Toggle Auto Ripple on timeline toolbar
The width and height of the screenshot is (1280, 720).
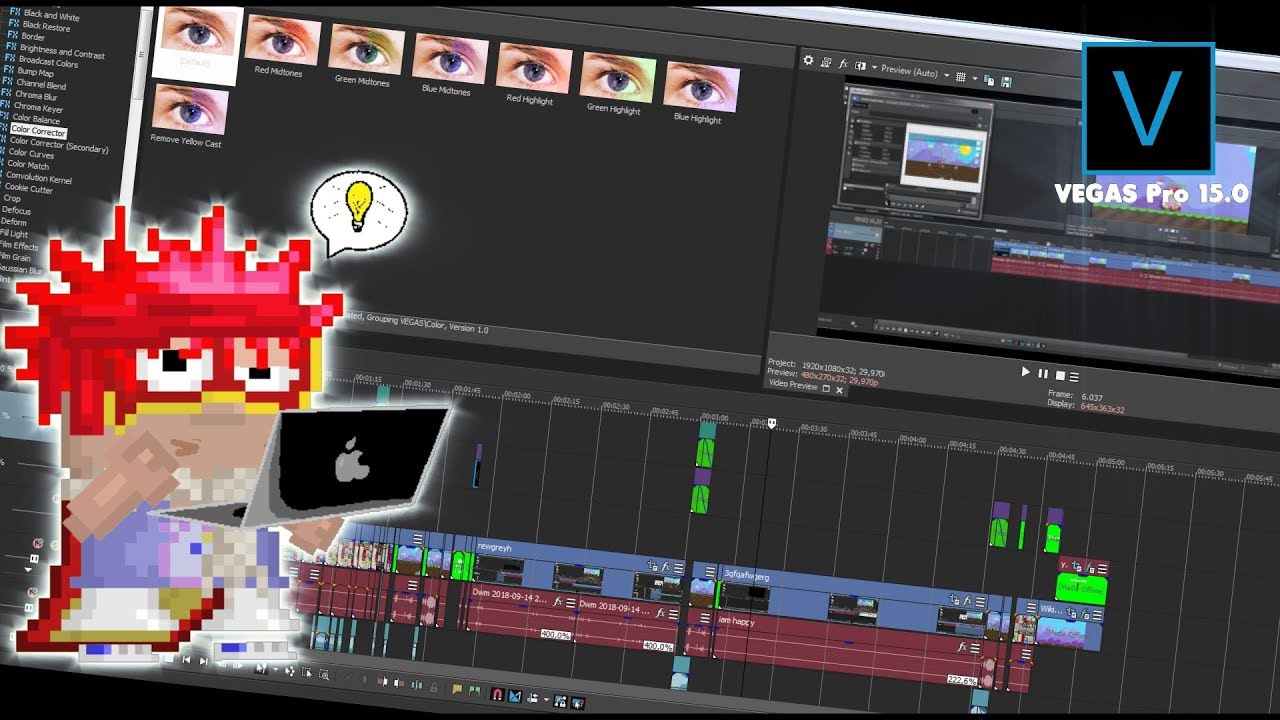point(533,697)
